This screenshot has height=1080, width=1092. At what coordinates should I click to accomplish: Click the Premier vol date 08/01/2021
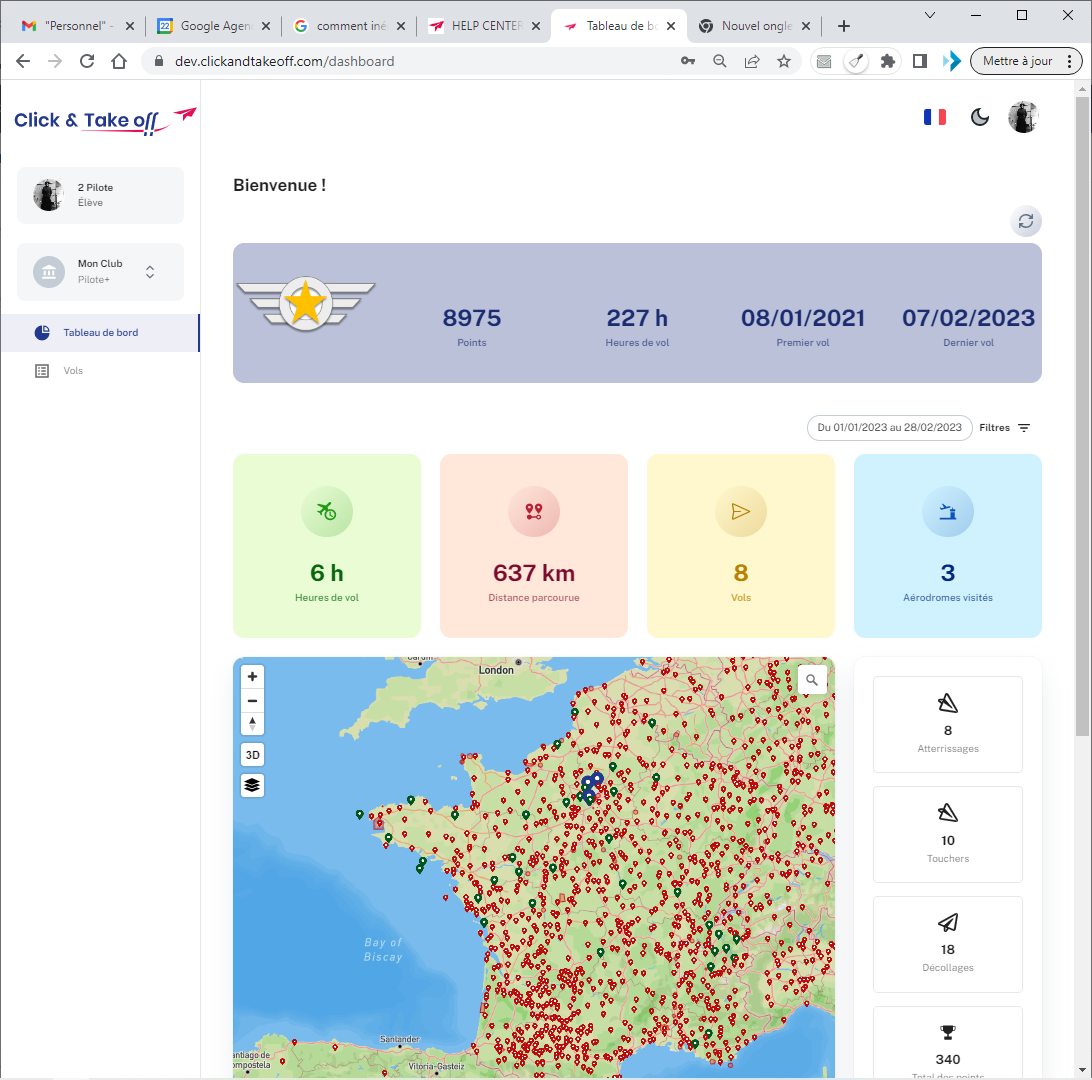pos(802,318)
